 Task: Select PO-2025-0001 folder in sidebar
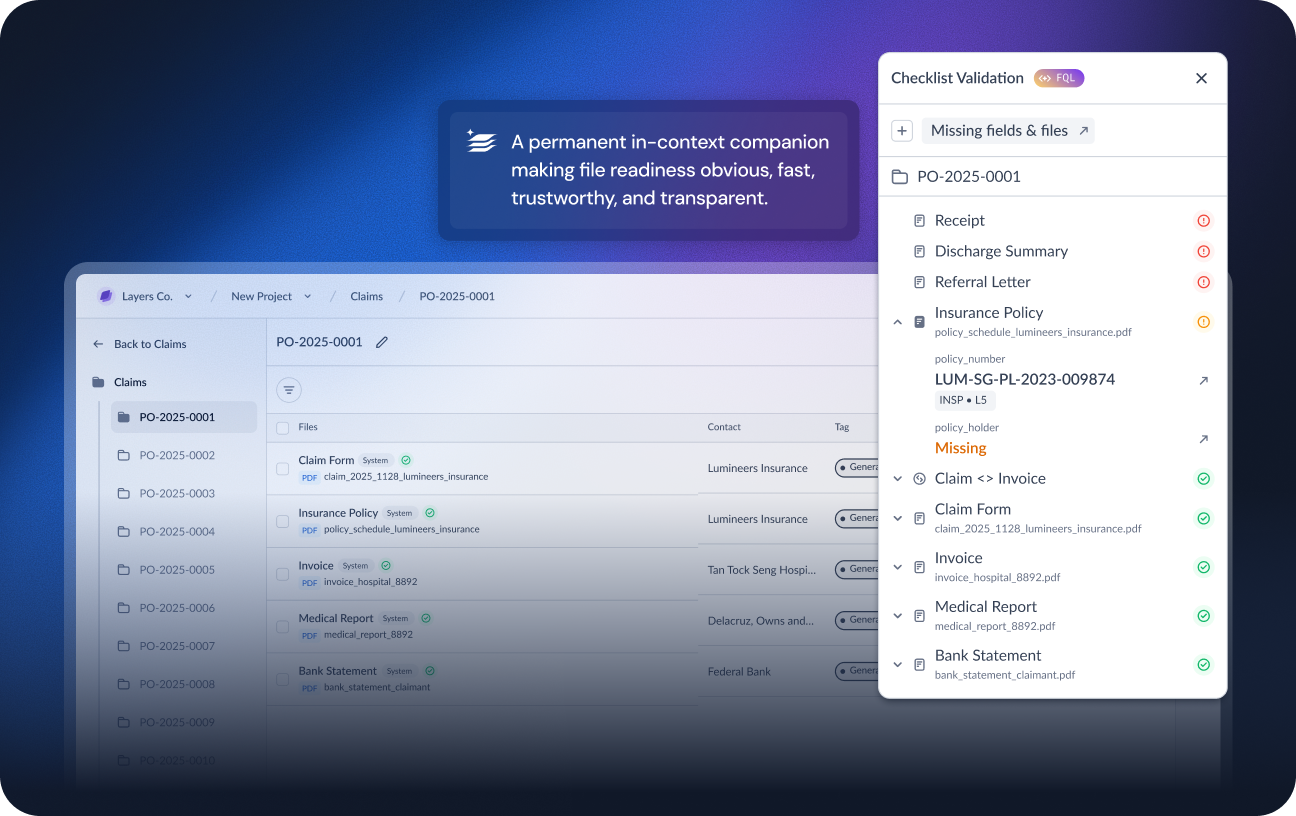pyautogui.click(x=184, y=418)
